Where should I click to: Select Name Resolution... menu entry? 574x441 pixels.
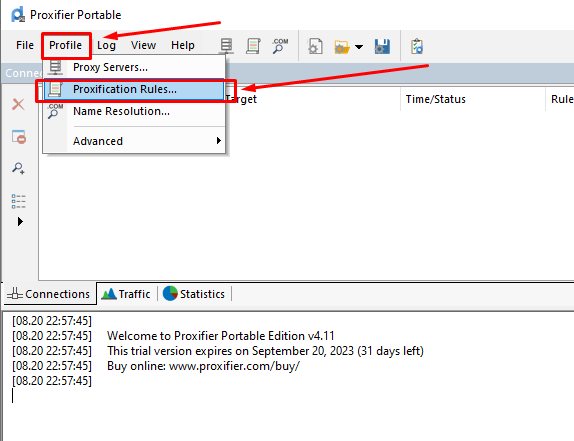coord(134,111)
